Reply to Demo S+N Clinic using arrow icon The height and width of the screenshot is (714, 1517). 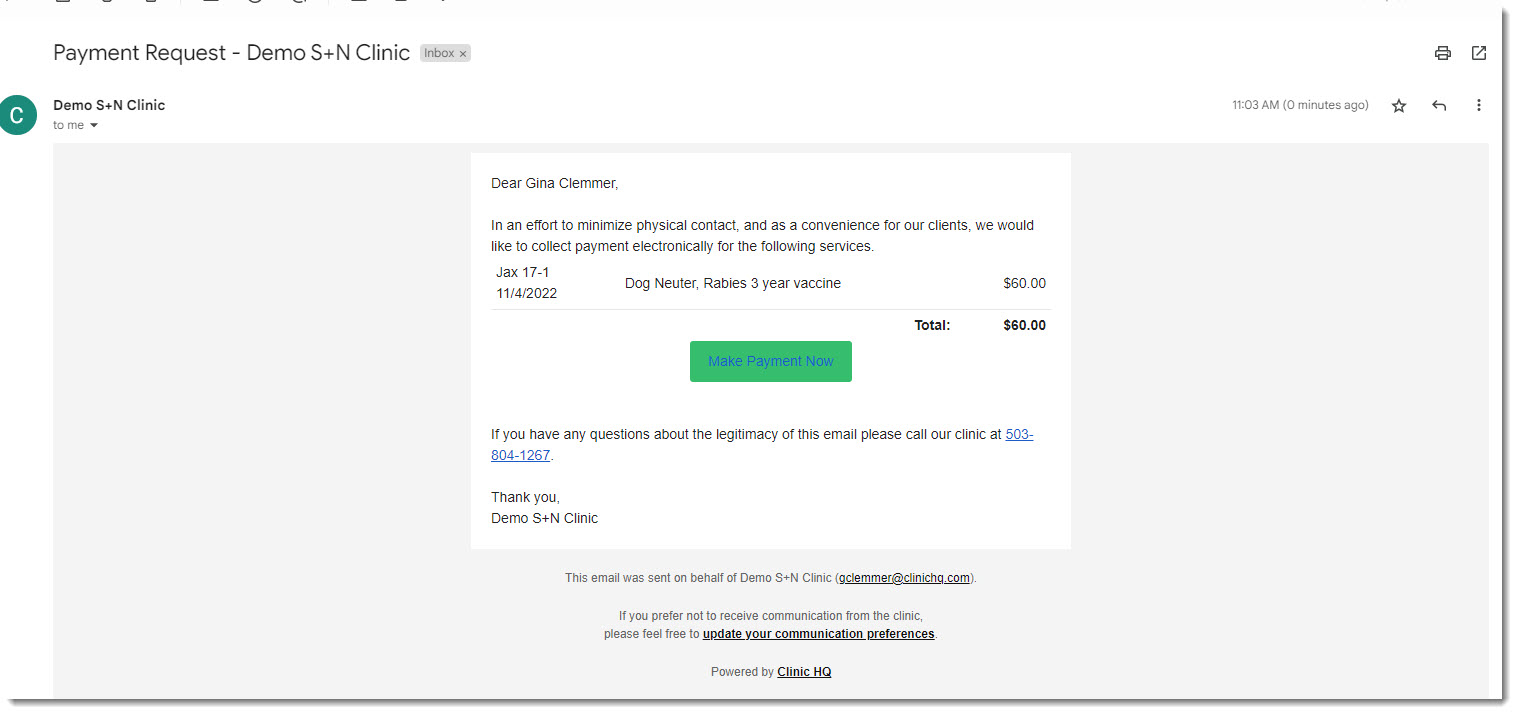click(x=1439, y=106)
